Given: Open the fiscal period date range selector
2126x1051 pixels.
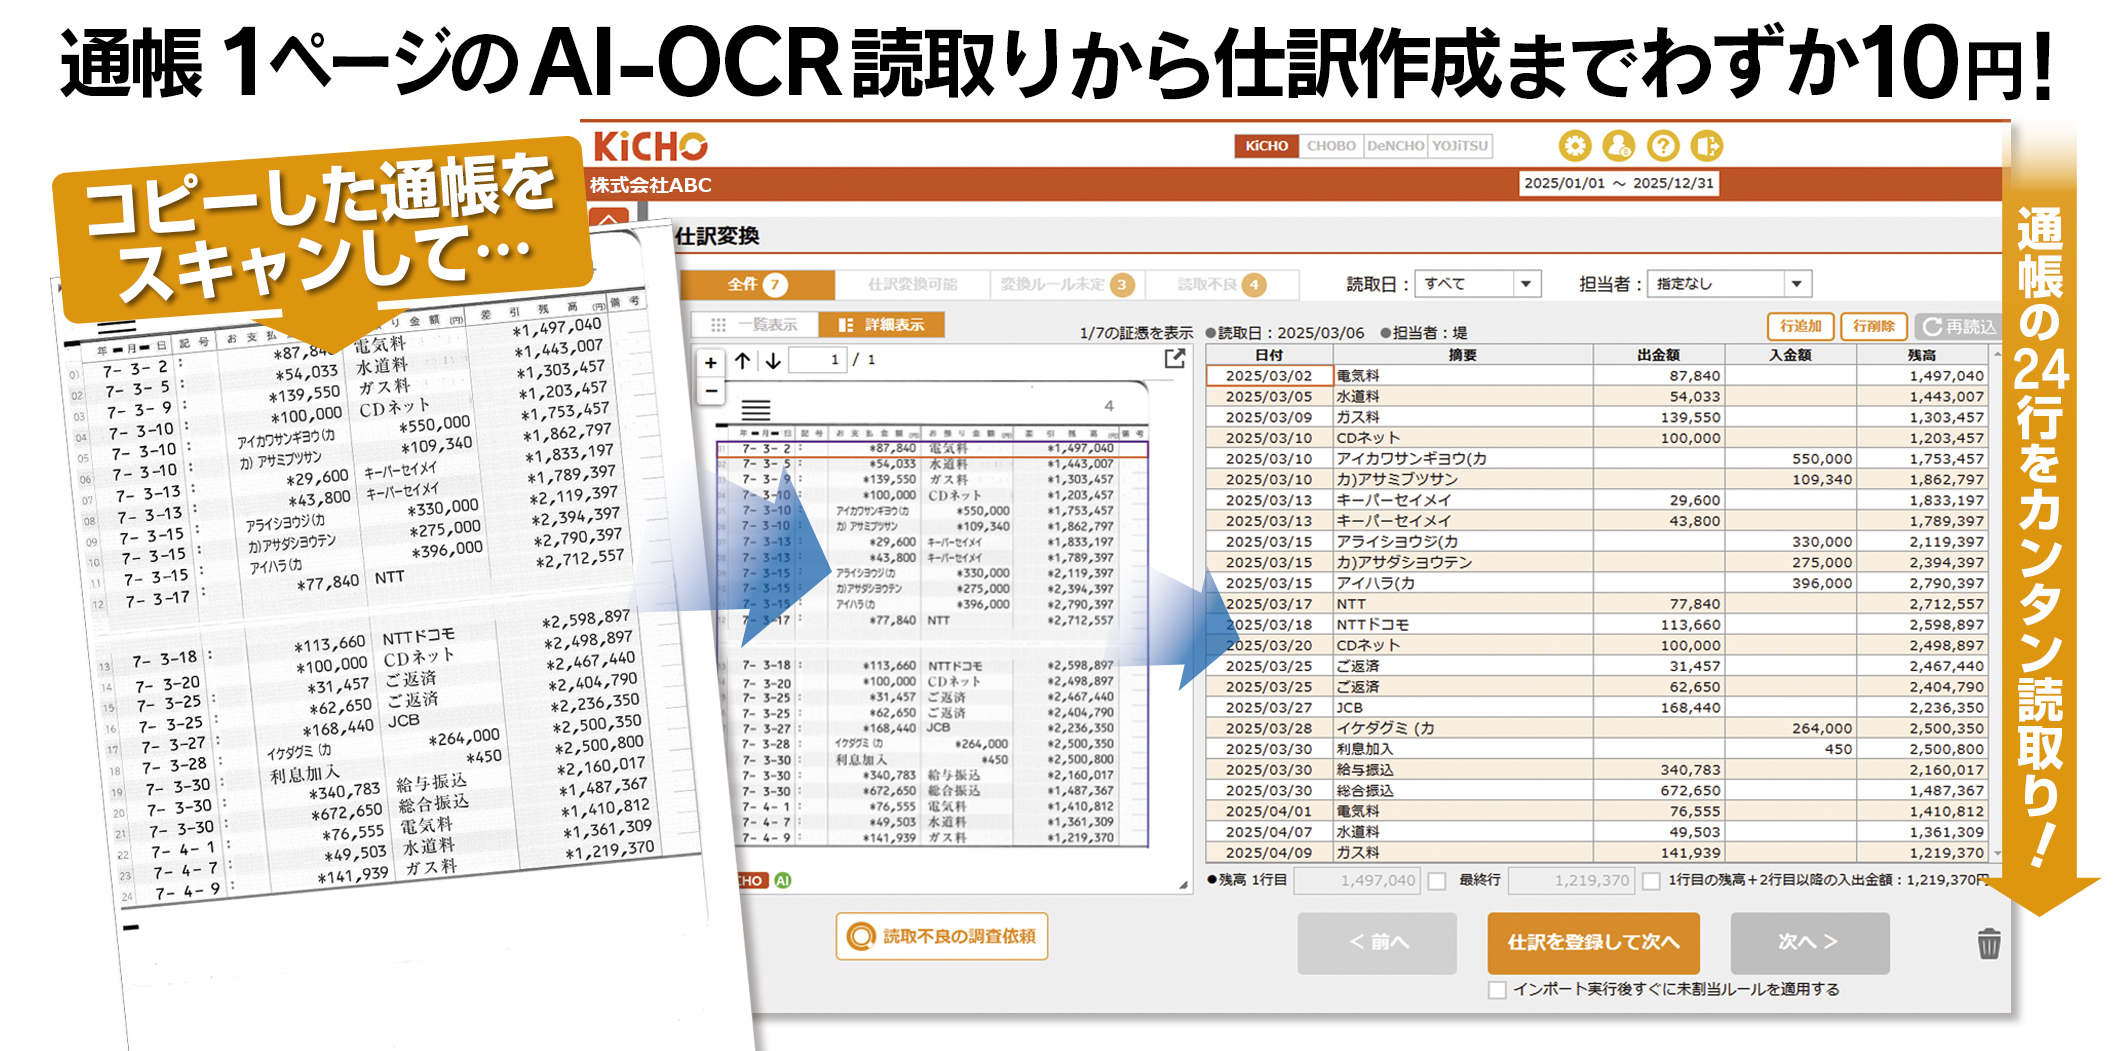Looking at the screenshot, I should (1618, 184).
